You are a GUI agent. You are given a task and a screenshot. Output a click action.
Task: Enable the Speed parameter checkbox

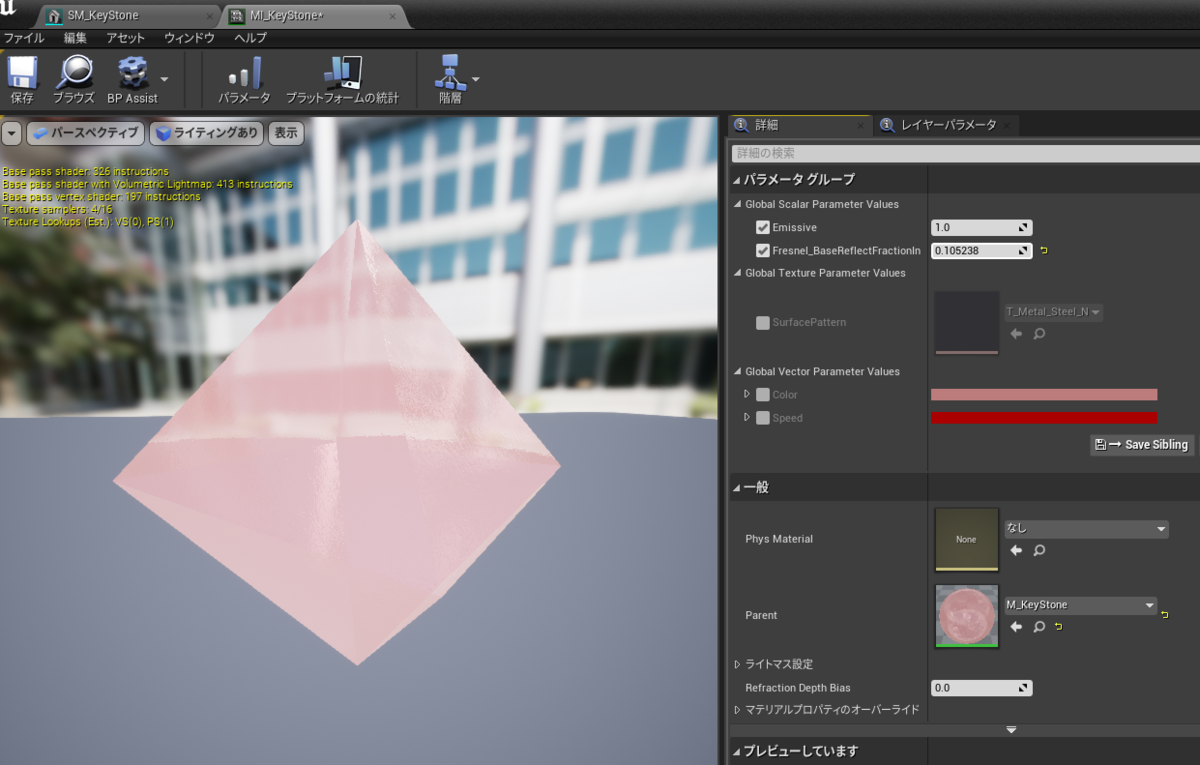tap(763, 418)
